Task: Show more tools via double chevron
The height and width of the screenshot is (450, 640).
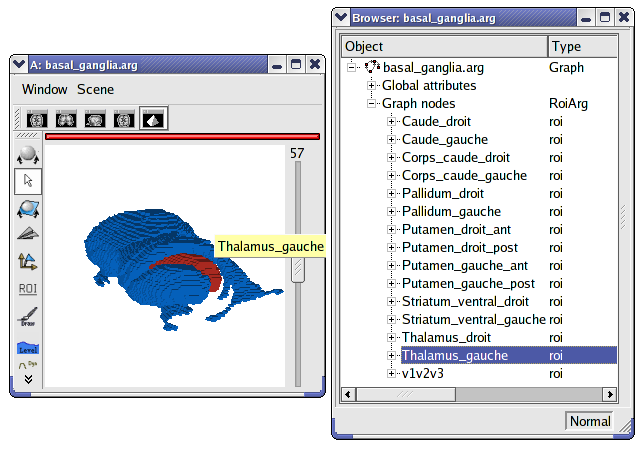Action: pyautogui.click(x=28, y=378)
